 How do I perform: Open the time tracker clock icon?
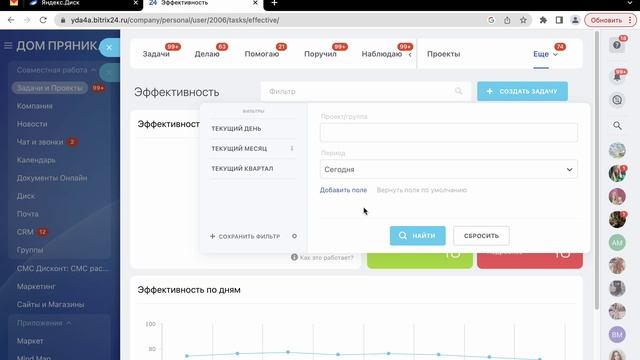[617, 100]
